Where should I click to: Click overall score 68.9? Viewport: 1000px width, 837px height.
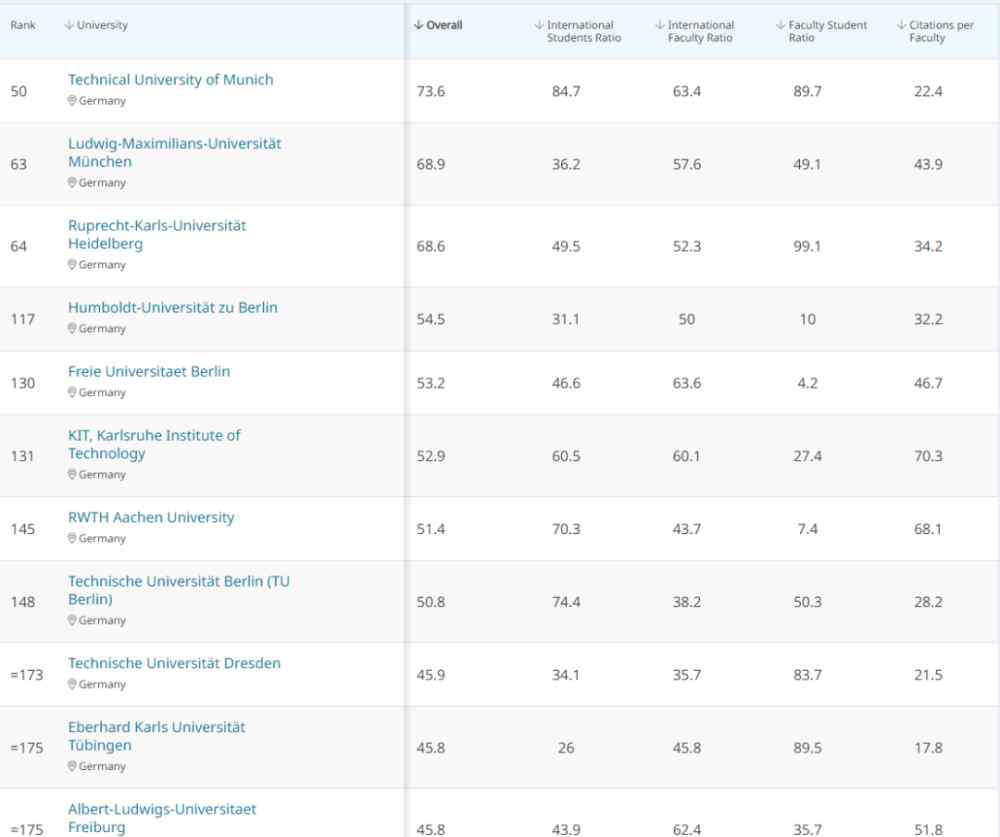point(430,165)
